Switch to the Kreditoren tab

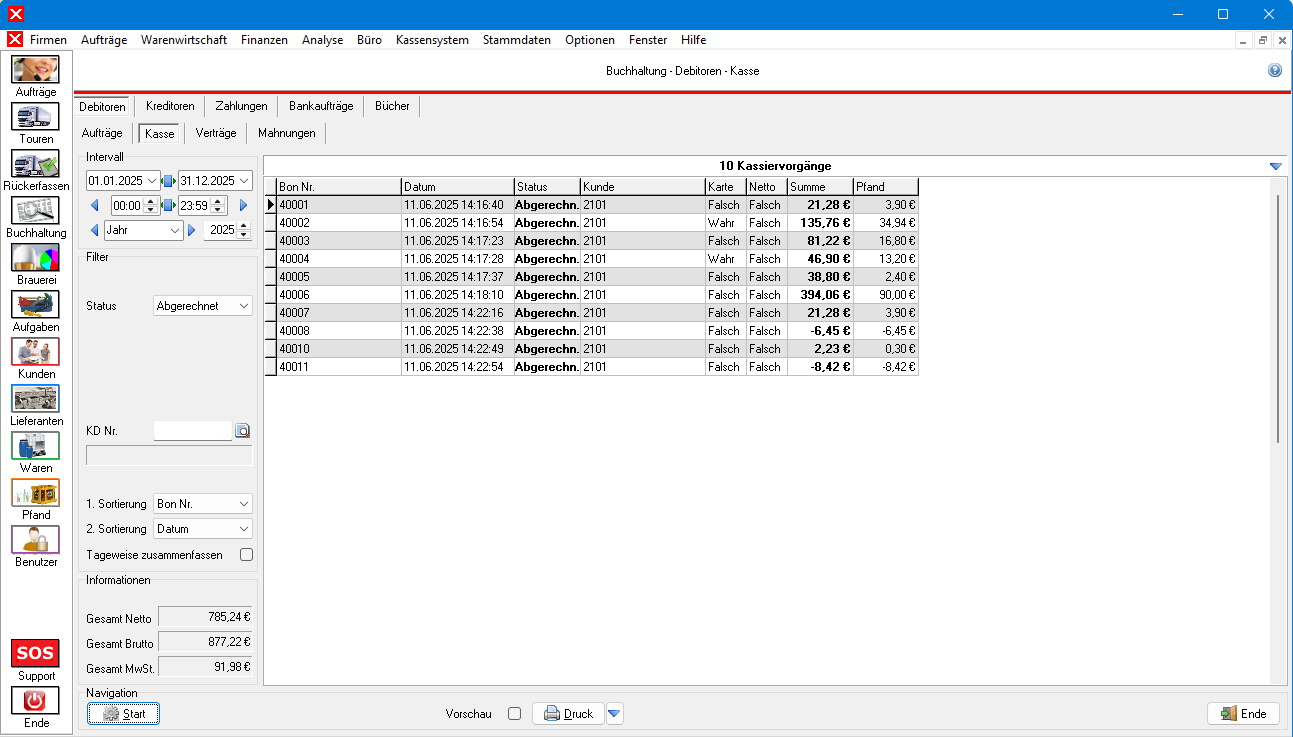point(170,106)
